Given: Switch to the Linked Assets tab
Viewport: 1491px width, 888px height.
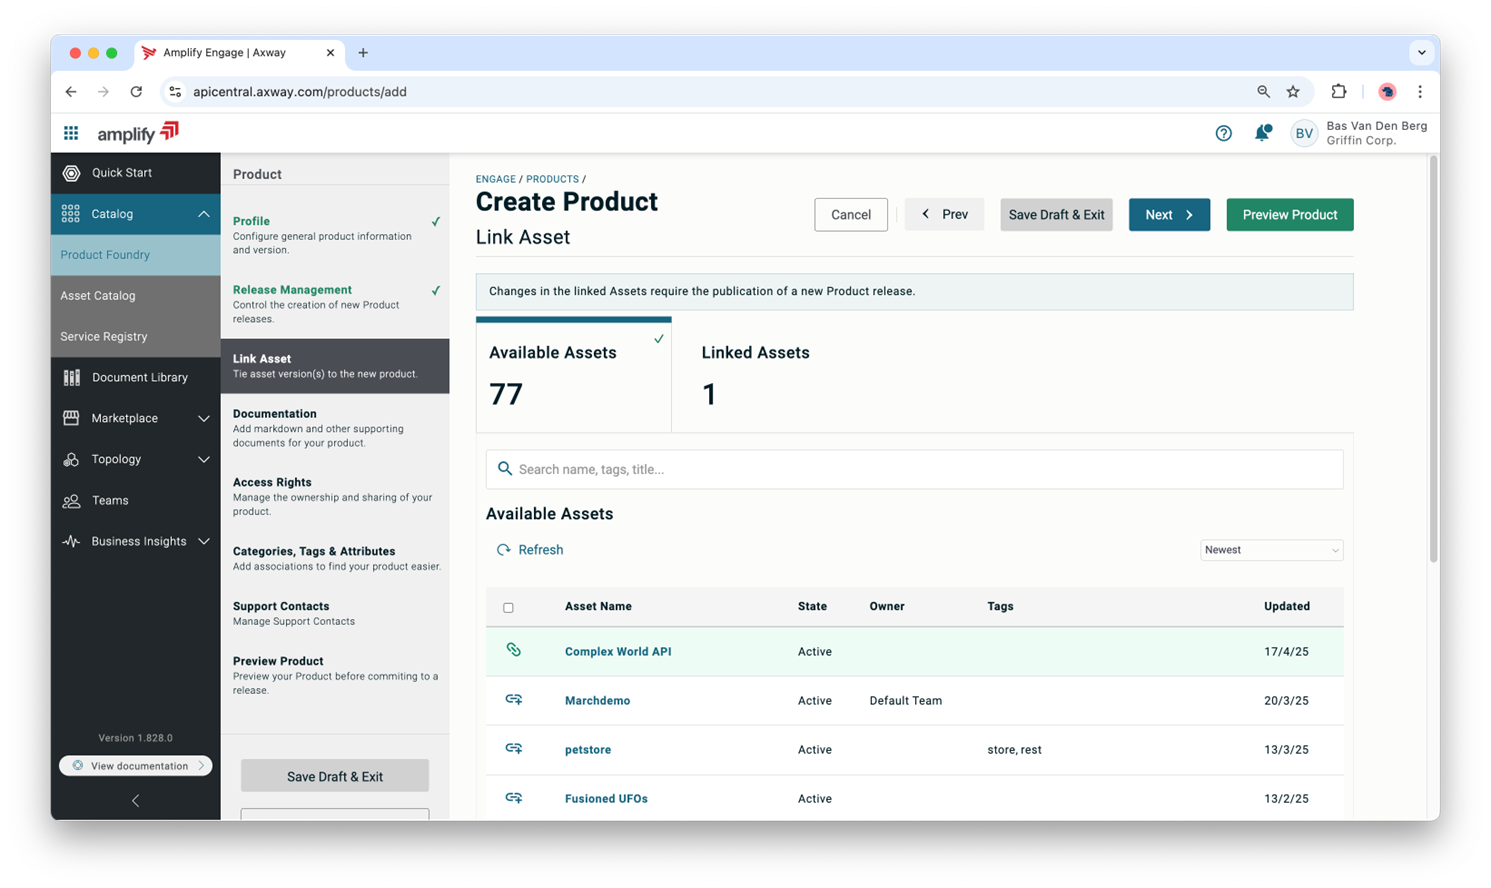Looking at the screenshot, I should (x=755, y=374).
